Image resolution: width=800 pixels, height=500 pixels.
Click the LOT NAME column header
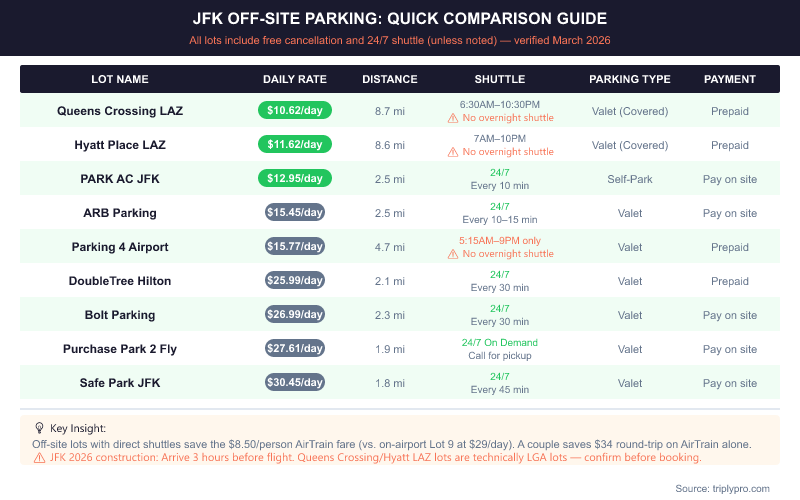[x=119, y=79]
